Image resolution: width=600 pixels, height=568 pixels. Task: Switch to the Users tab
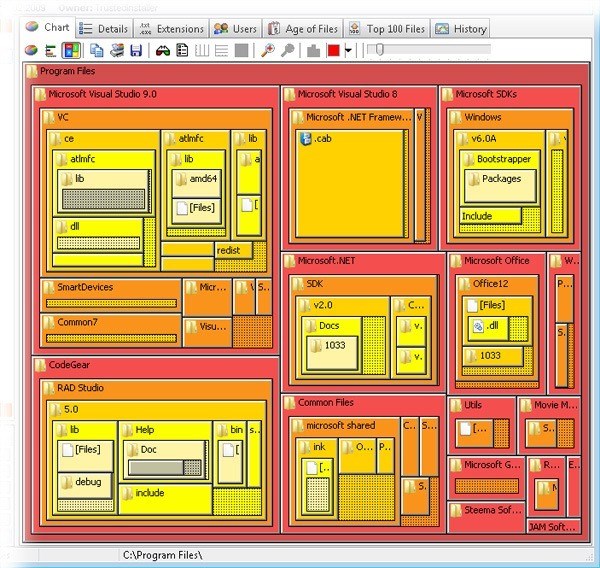[x=235, y=29]
